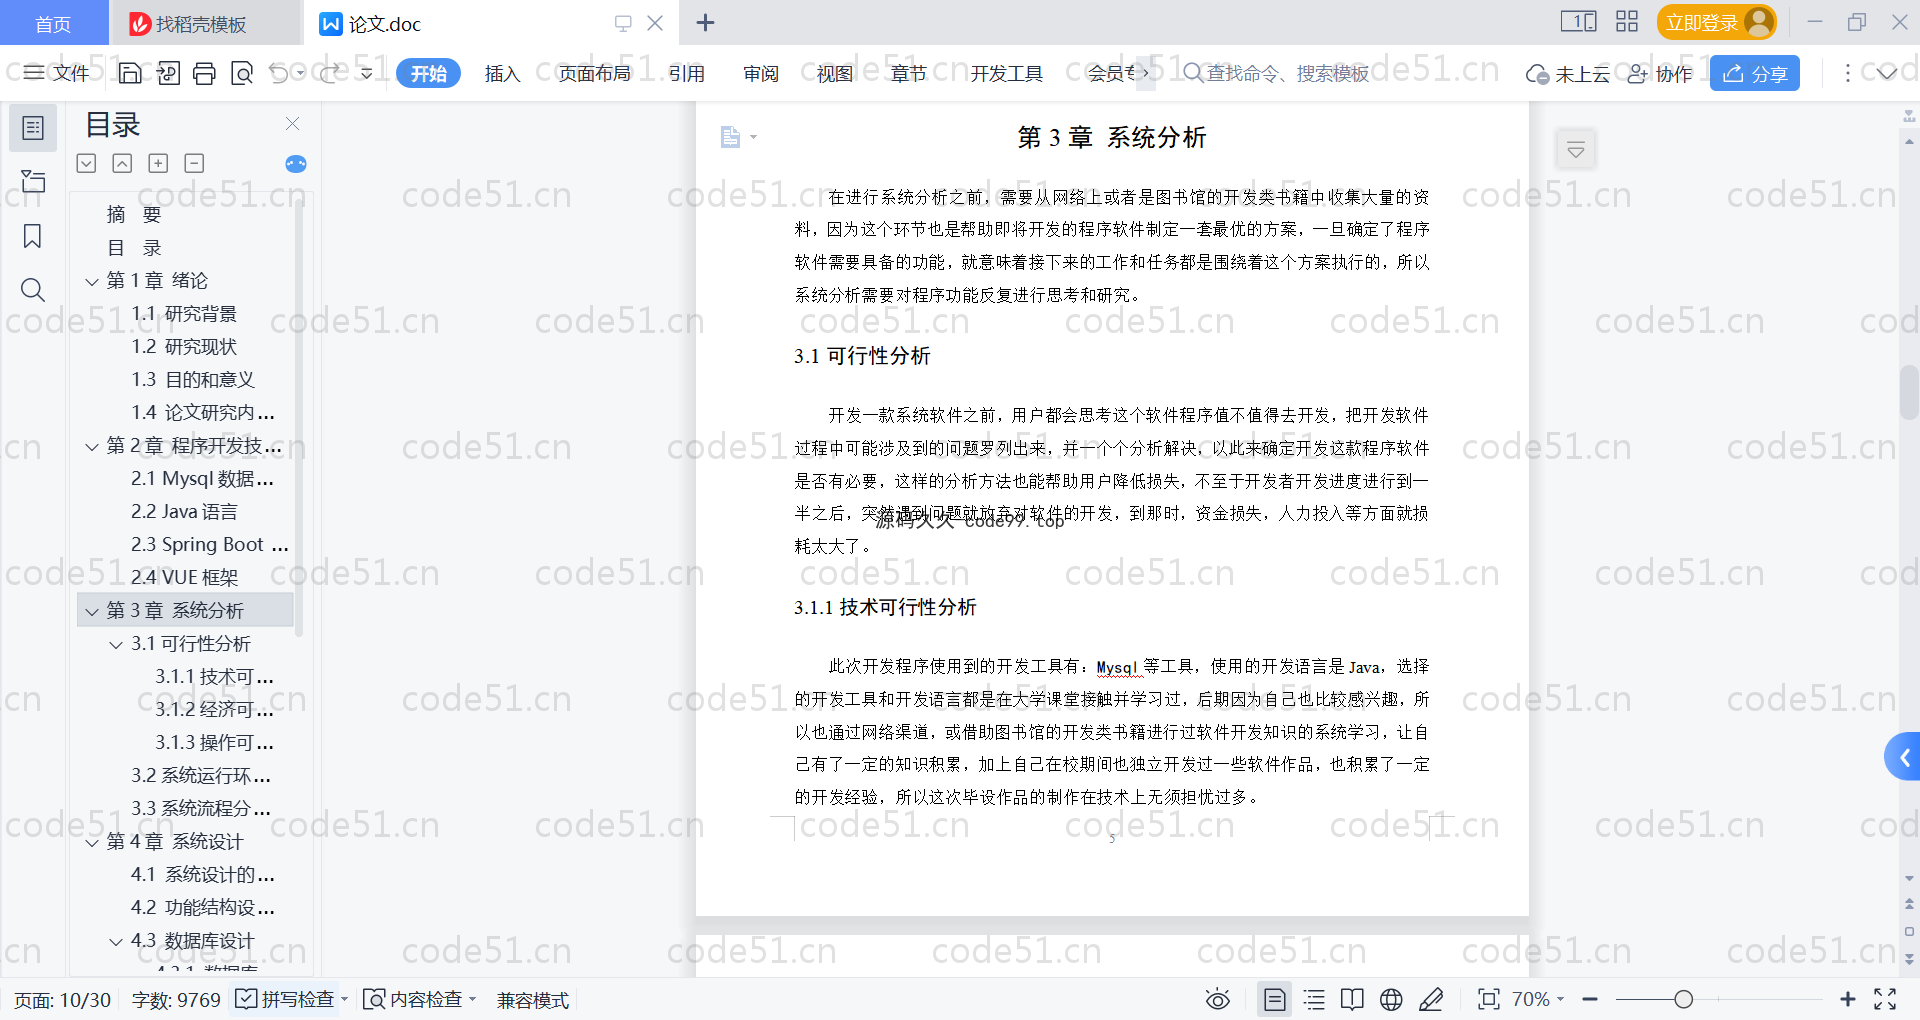Close the 目录 navigation pane
The height and width of the screenshot is (1020, 1920).
(292, 123)
